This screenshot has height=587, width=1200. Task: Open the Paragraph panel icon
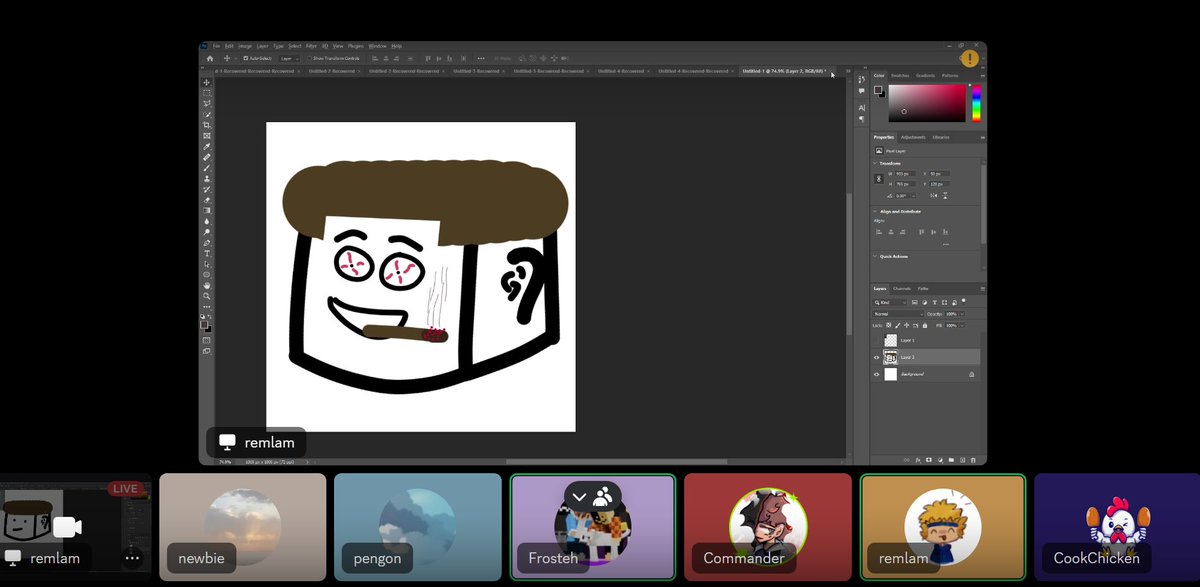862,120
